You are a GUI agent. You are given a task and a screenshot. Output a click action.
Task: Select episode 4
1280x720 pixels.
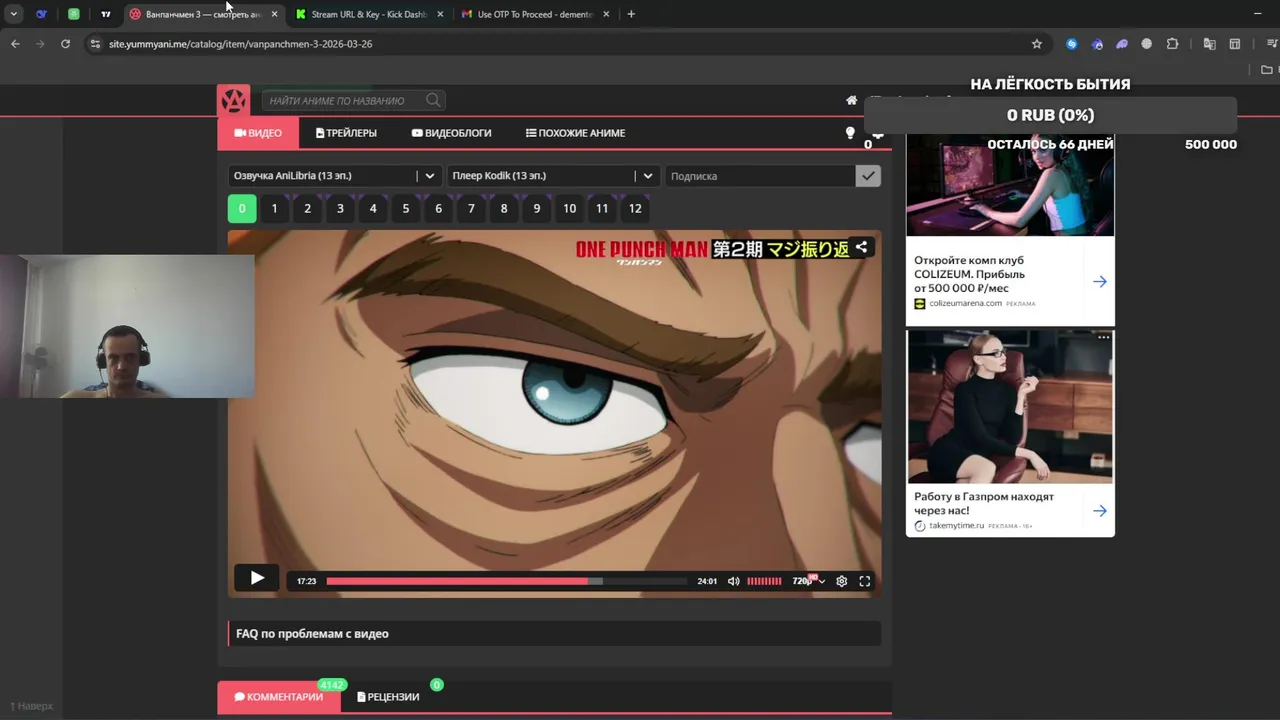373,208
